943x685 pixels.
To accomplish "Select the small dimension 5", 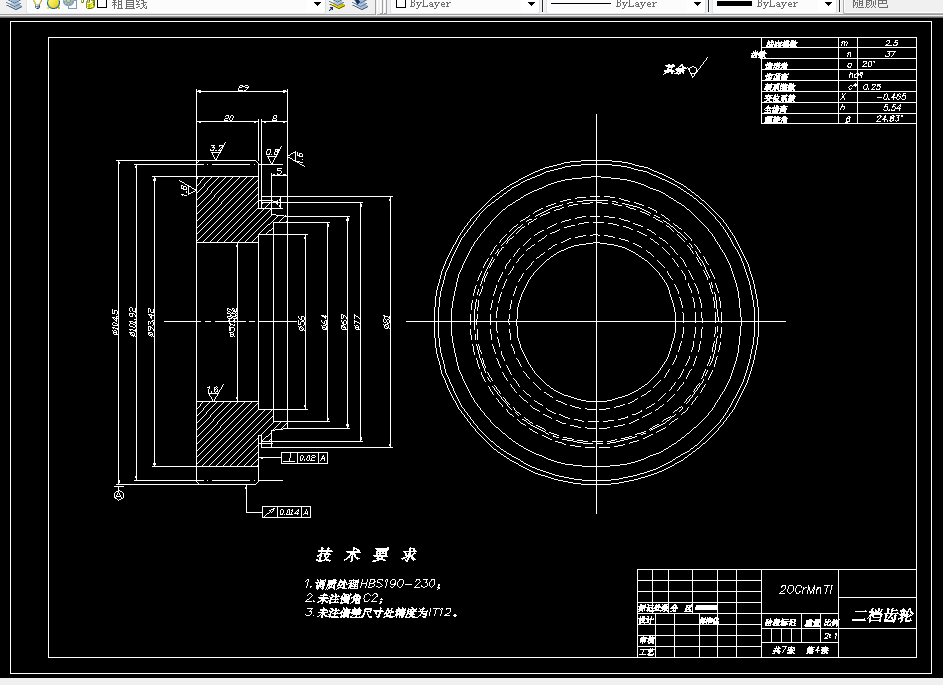I will pos(279,171).
